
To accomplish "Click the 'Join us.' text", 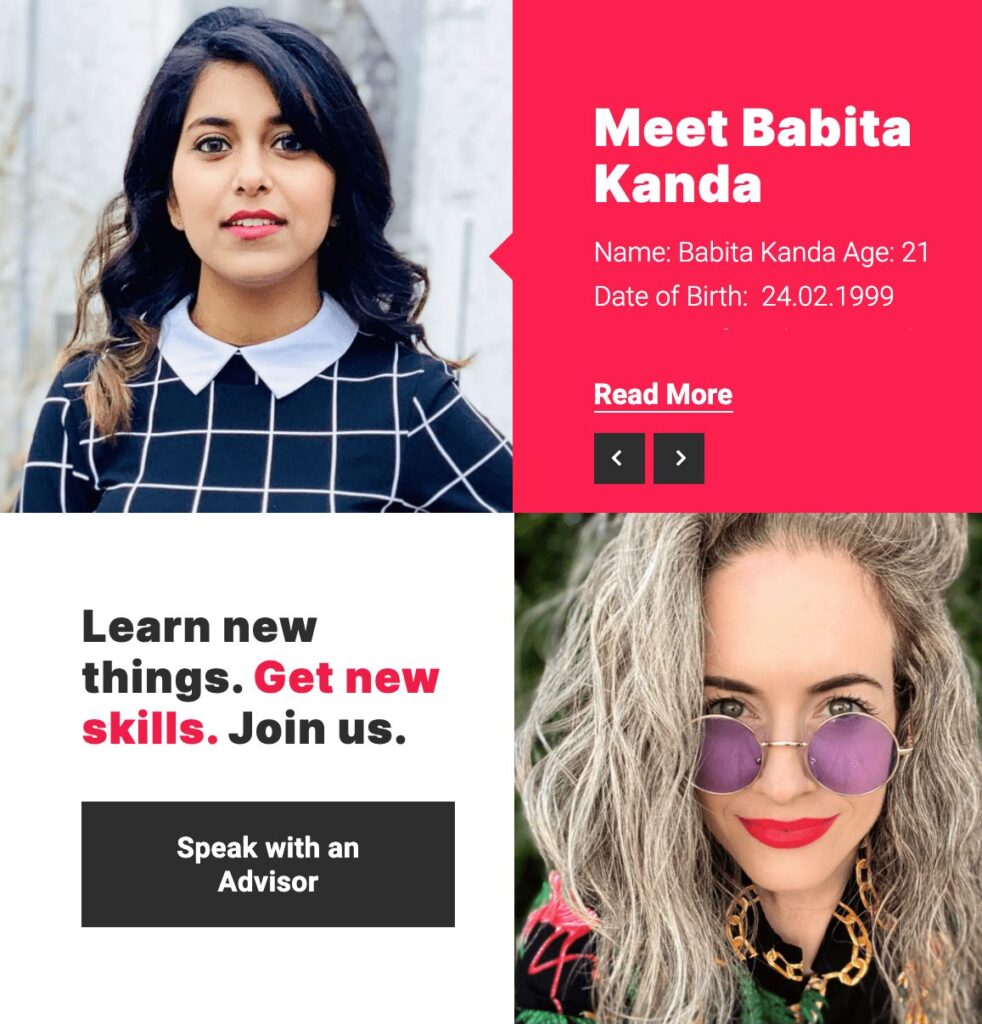I will [317, 729].
